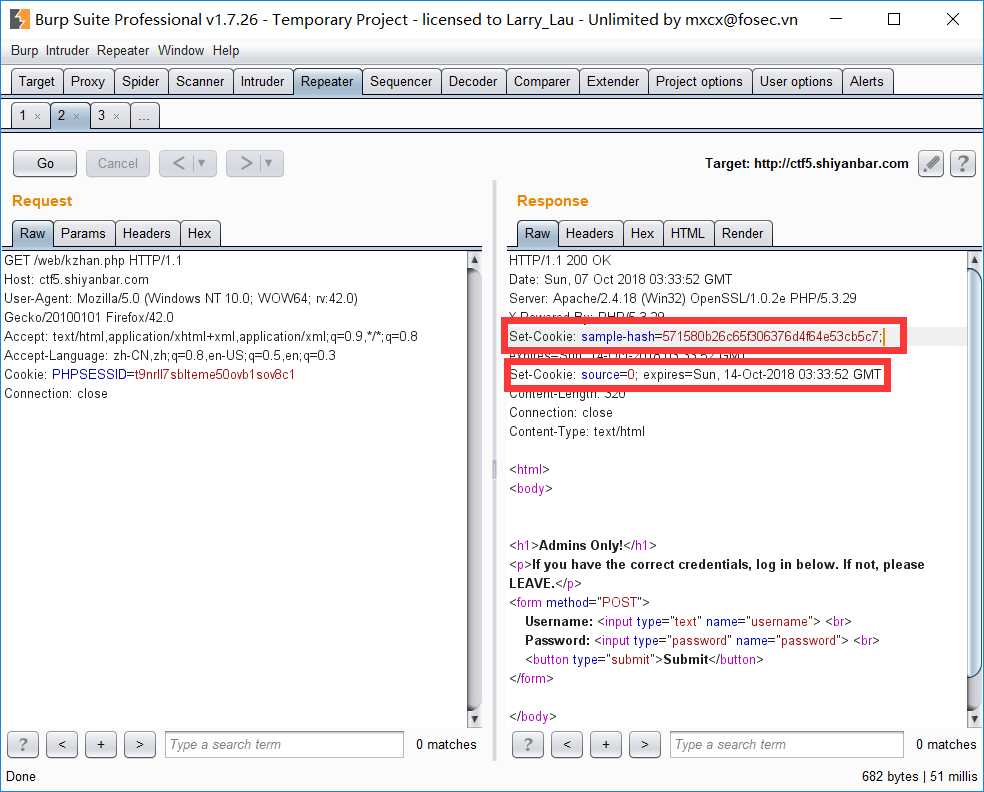Click the PHPSESSID cookie value in request
Image resolution: width=984 pixels, height=792 pixels.
(x=215, y=375)
